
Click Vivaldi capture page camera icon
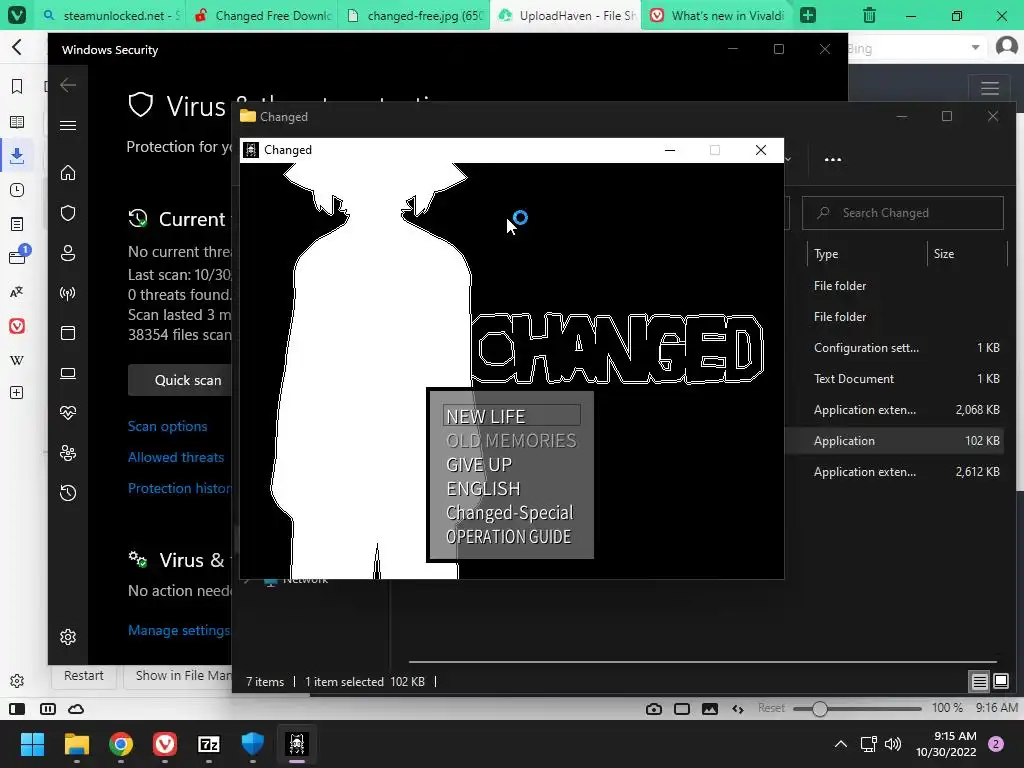point(654,709)
